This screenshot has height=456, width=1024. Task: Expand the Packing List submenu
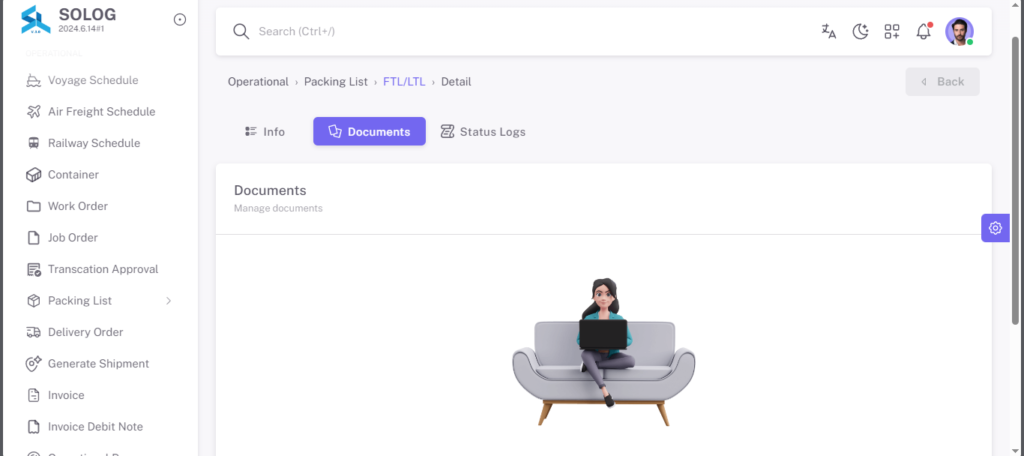(99, 301)
